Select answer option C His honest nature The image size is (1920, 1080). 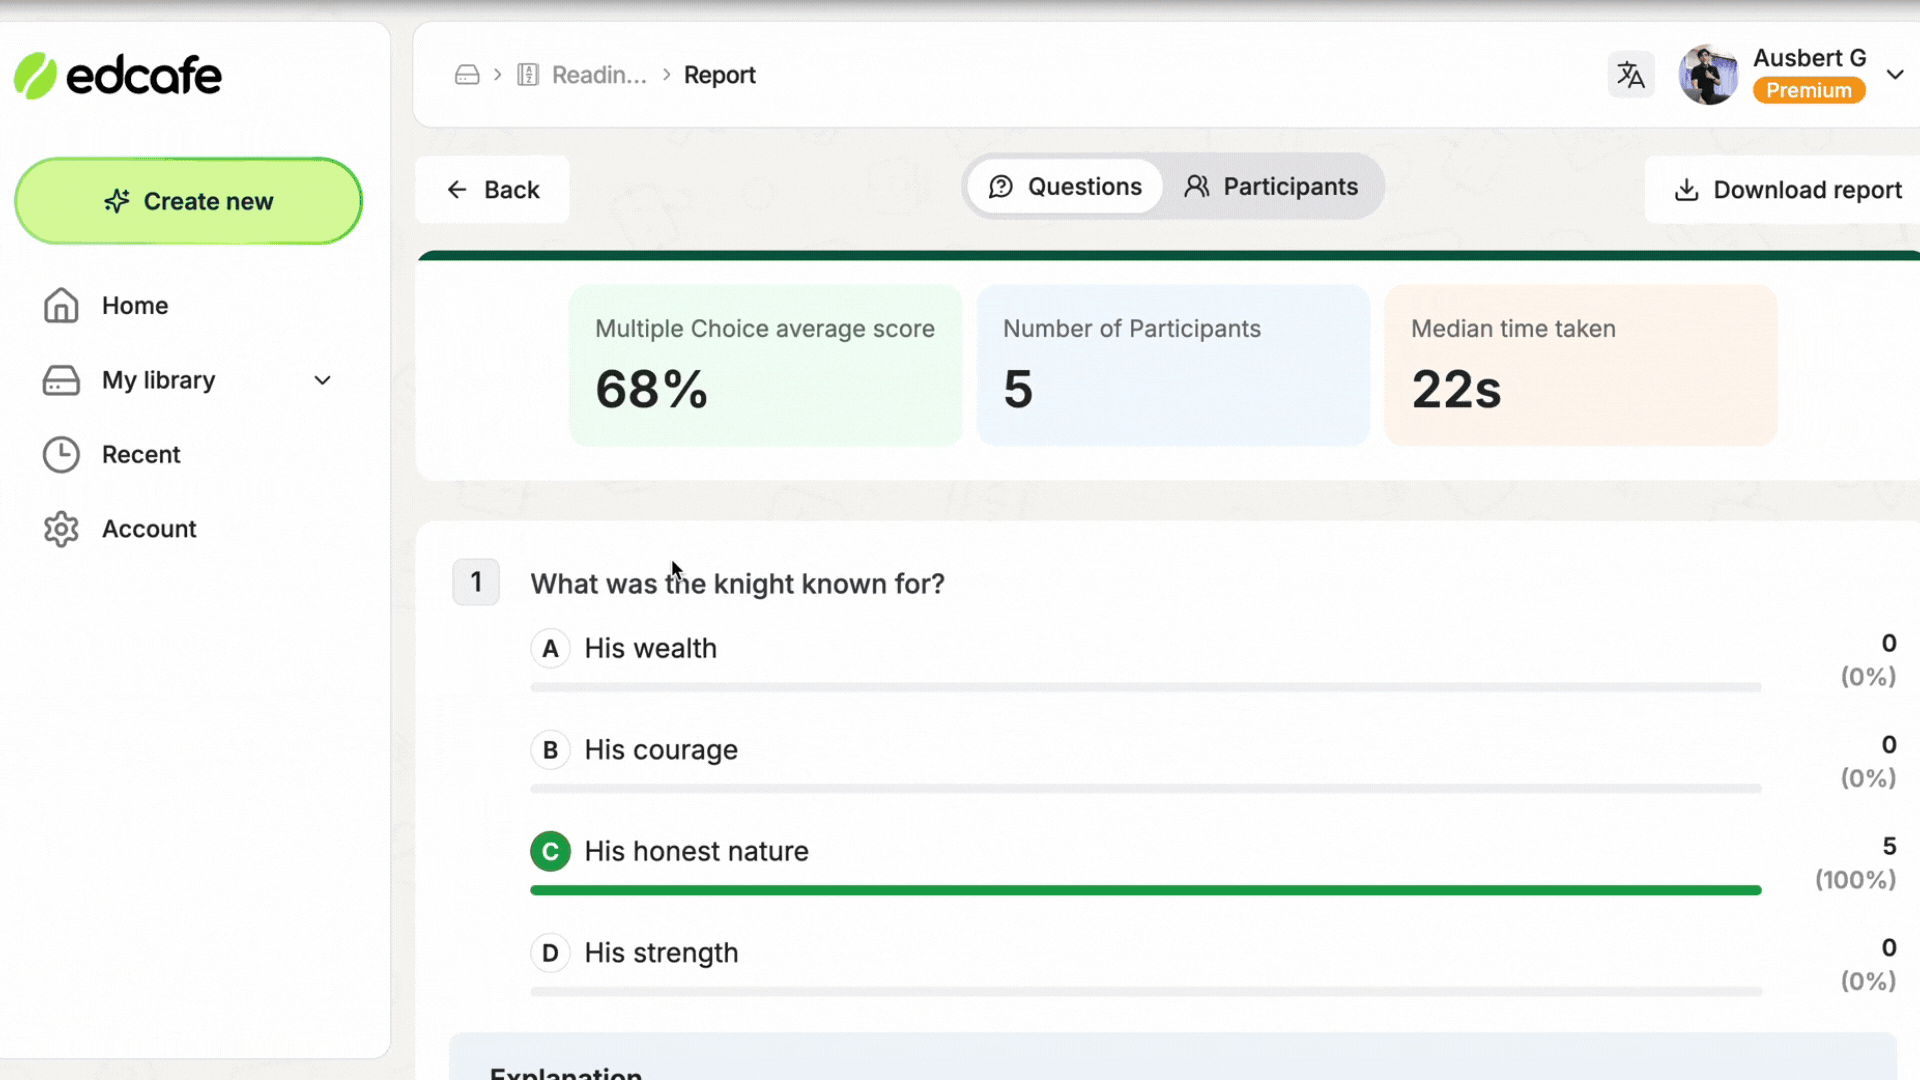pyautogui.click(x=696, y=851)
